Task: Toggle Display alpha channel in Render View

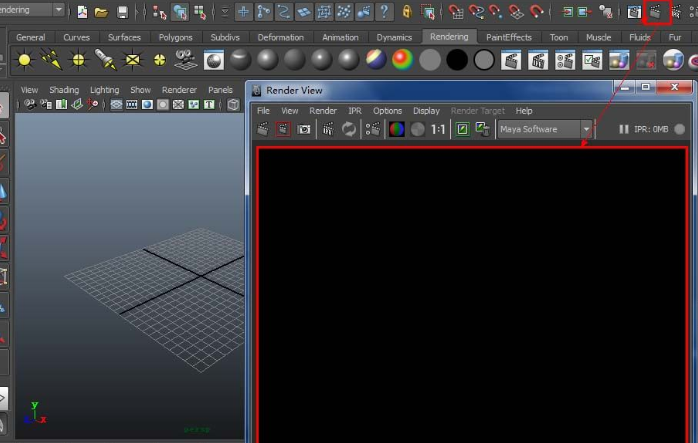Action: tap(418, 129)
